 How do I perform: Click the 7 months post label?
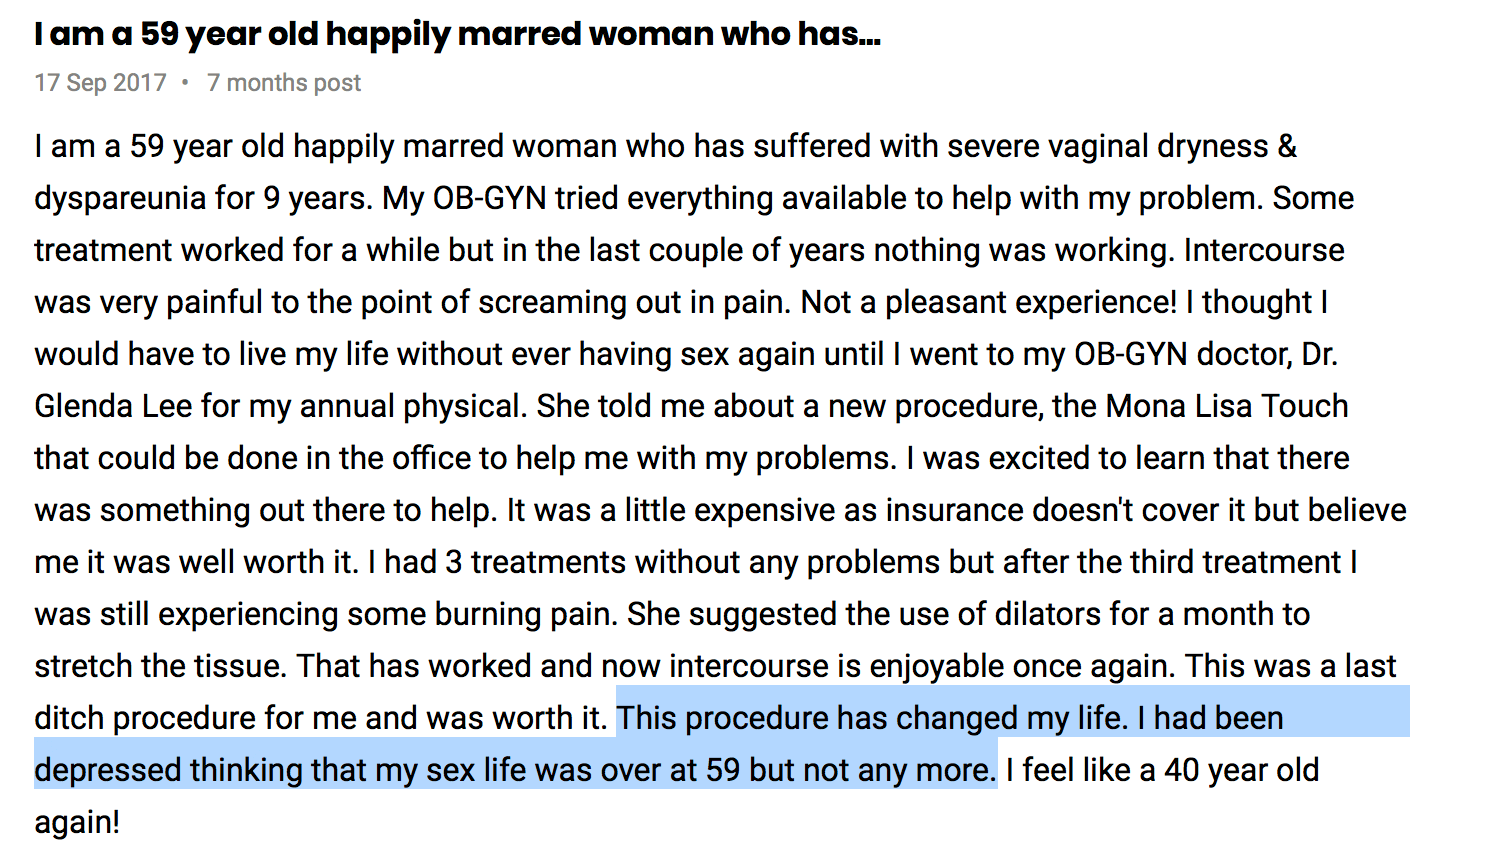284,83
